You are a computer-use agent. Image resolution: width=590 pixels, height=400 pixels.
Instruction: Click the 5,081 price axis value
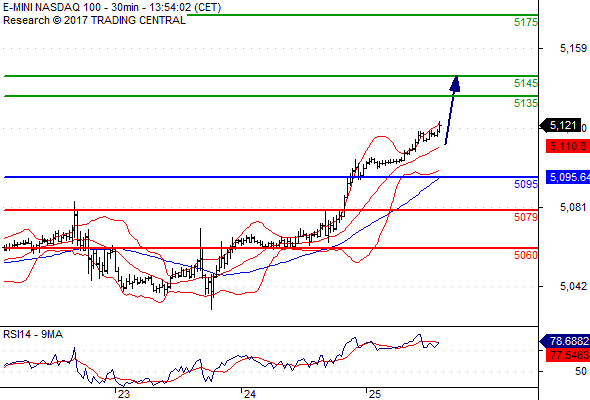(573, 207)
